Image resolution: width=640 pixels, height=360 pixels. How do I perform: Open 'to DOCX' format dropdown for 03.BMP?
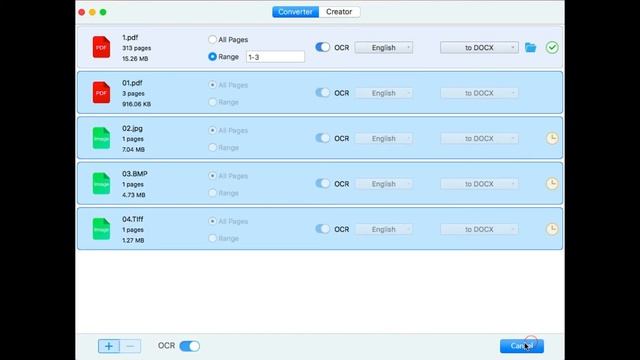(479, 184)
